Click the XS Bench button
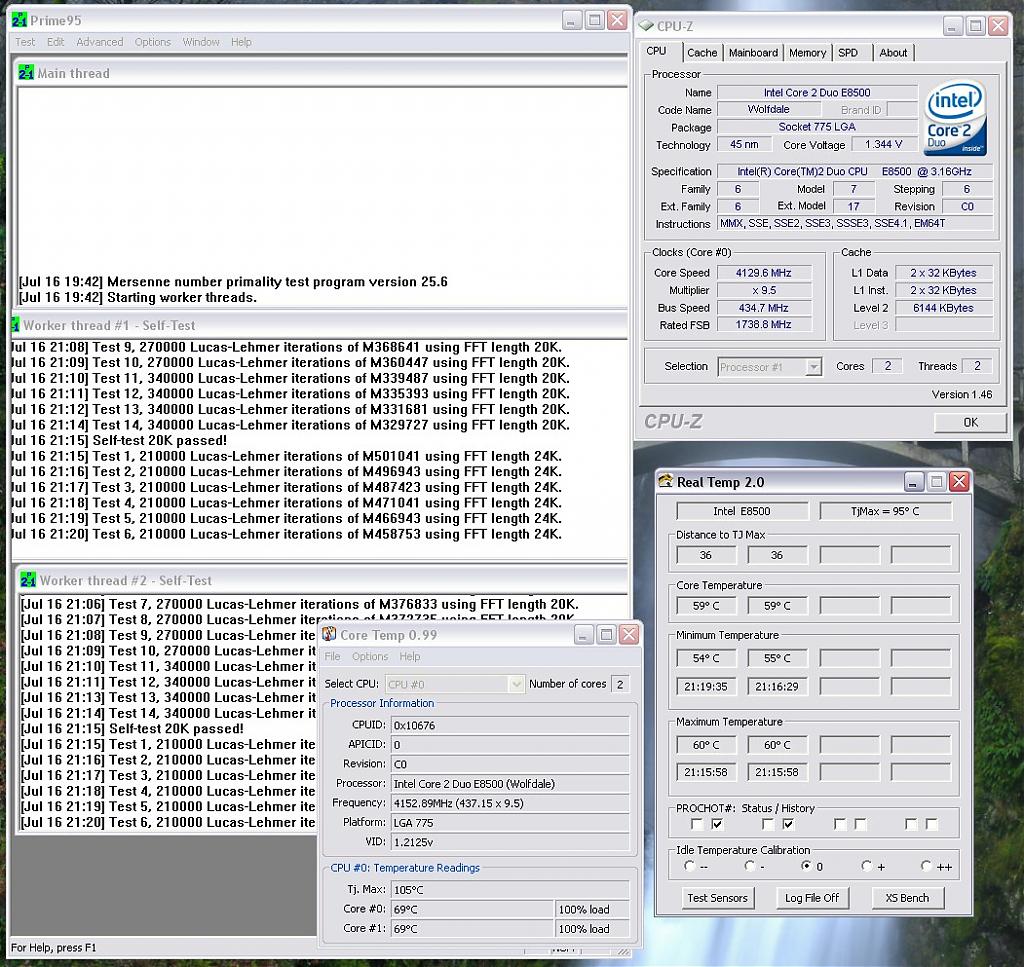This screenshot has height=967, width=1024. (x=907, y=898)
